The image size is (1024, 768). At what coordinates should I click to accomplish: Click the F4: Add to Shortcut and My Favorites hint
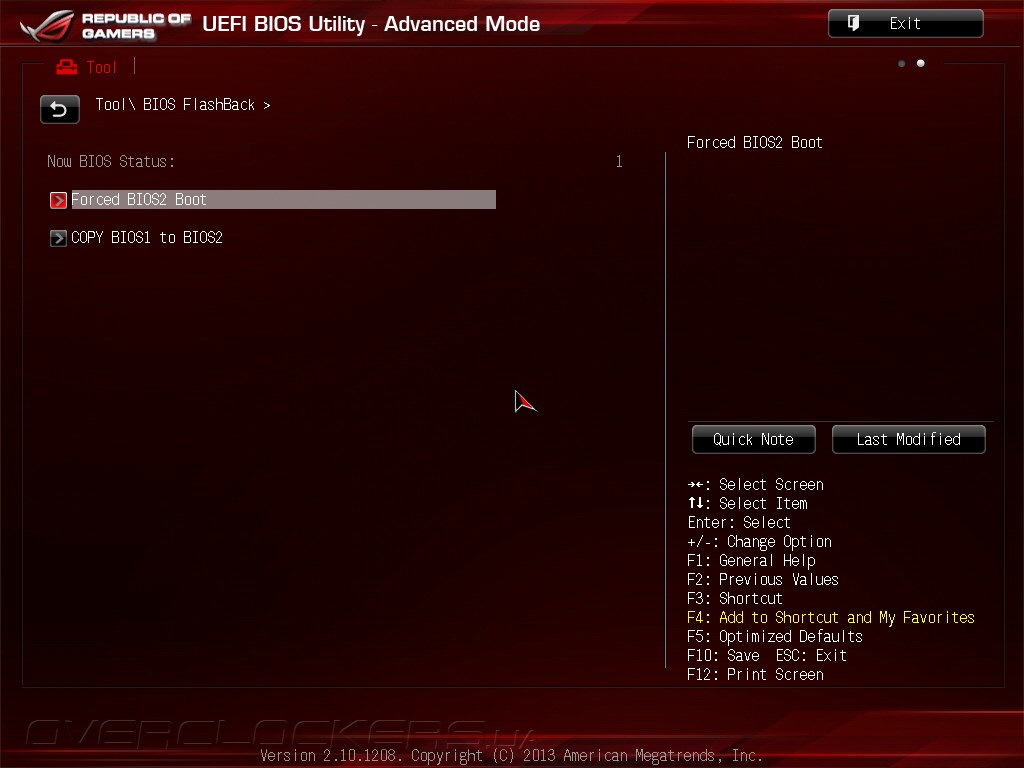[x=831, y=618]
